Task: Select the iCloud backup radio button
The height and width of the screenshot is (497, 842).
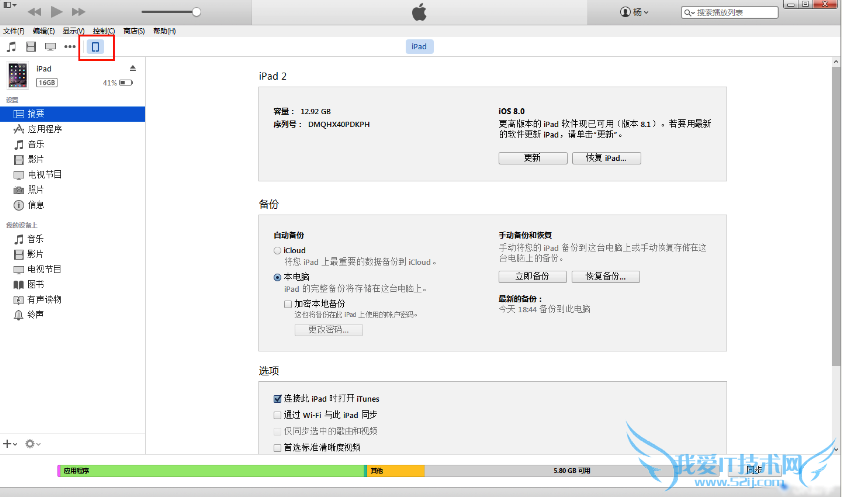Action: 277,251
